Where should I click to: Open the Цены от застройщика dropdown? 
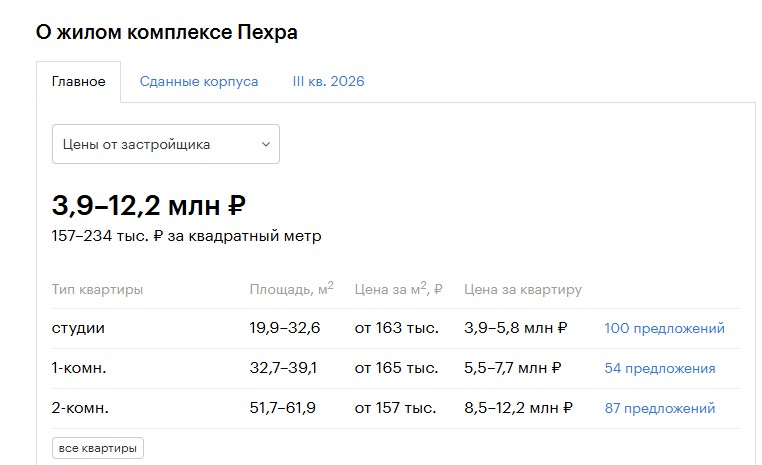click(165, 144)
